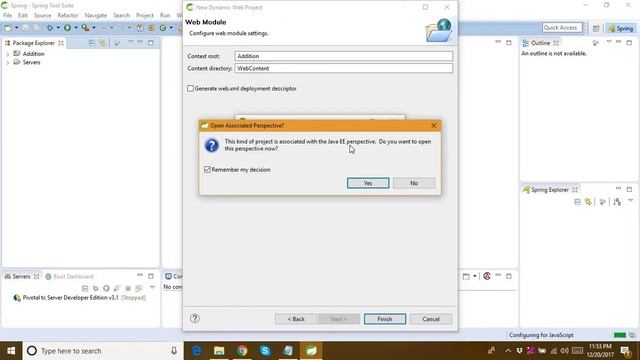This screenshot has height=360, width=640.
Task: Open the notification center icon
Action: 625,351
